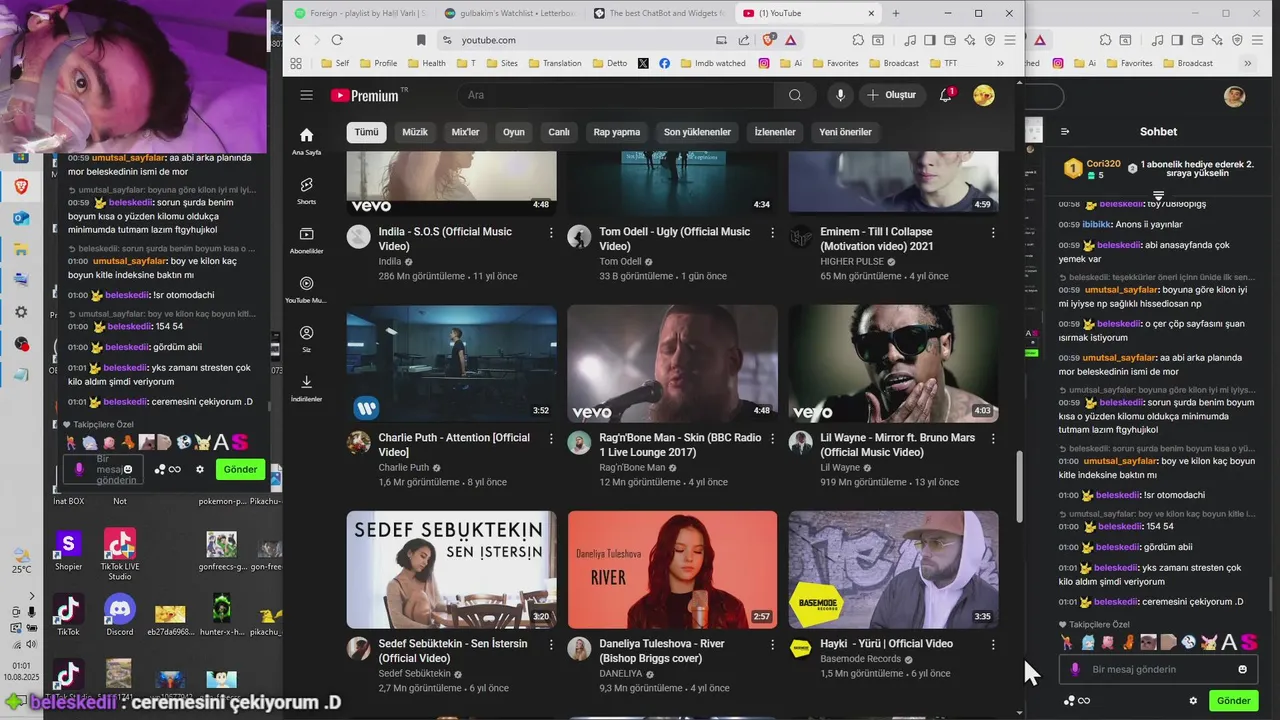Screen dimensions: 1280x720
Task: Open options menu for Tom Odell Ugly video
Action: coord(772,232)
